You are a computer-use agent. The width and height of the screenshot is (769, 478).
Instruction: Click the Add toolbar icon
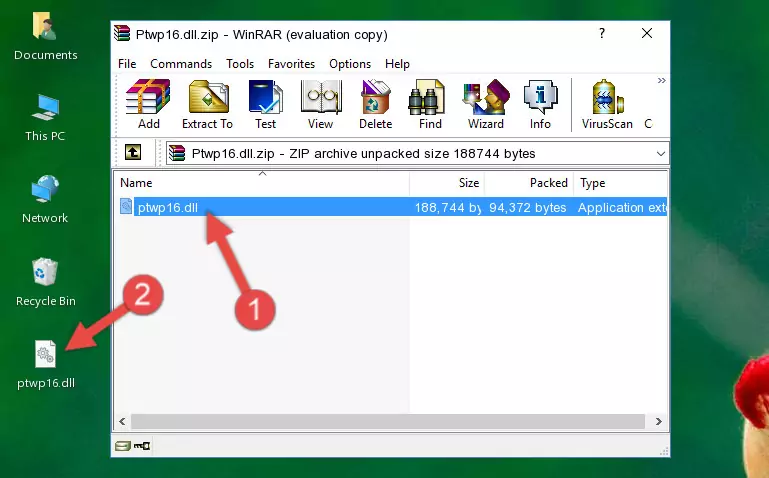tap(148, 104)
